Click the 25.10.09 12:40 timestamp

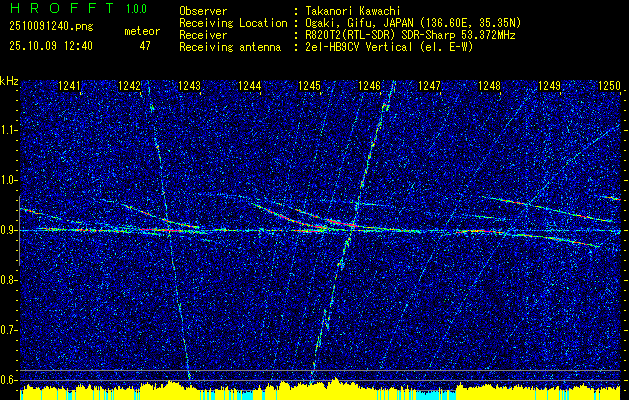pyautogui.click(x=51, y=45)
